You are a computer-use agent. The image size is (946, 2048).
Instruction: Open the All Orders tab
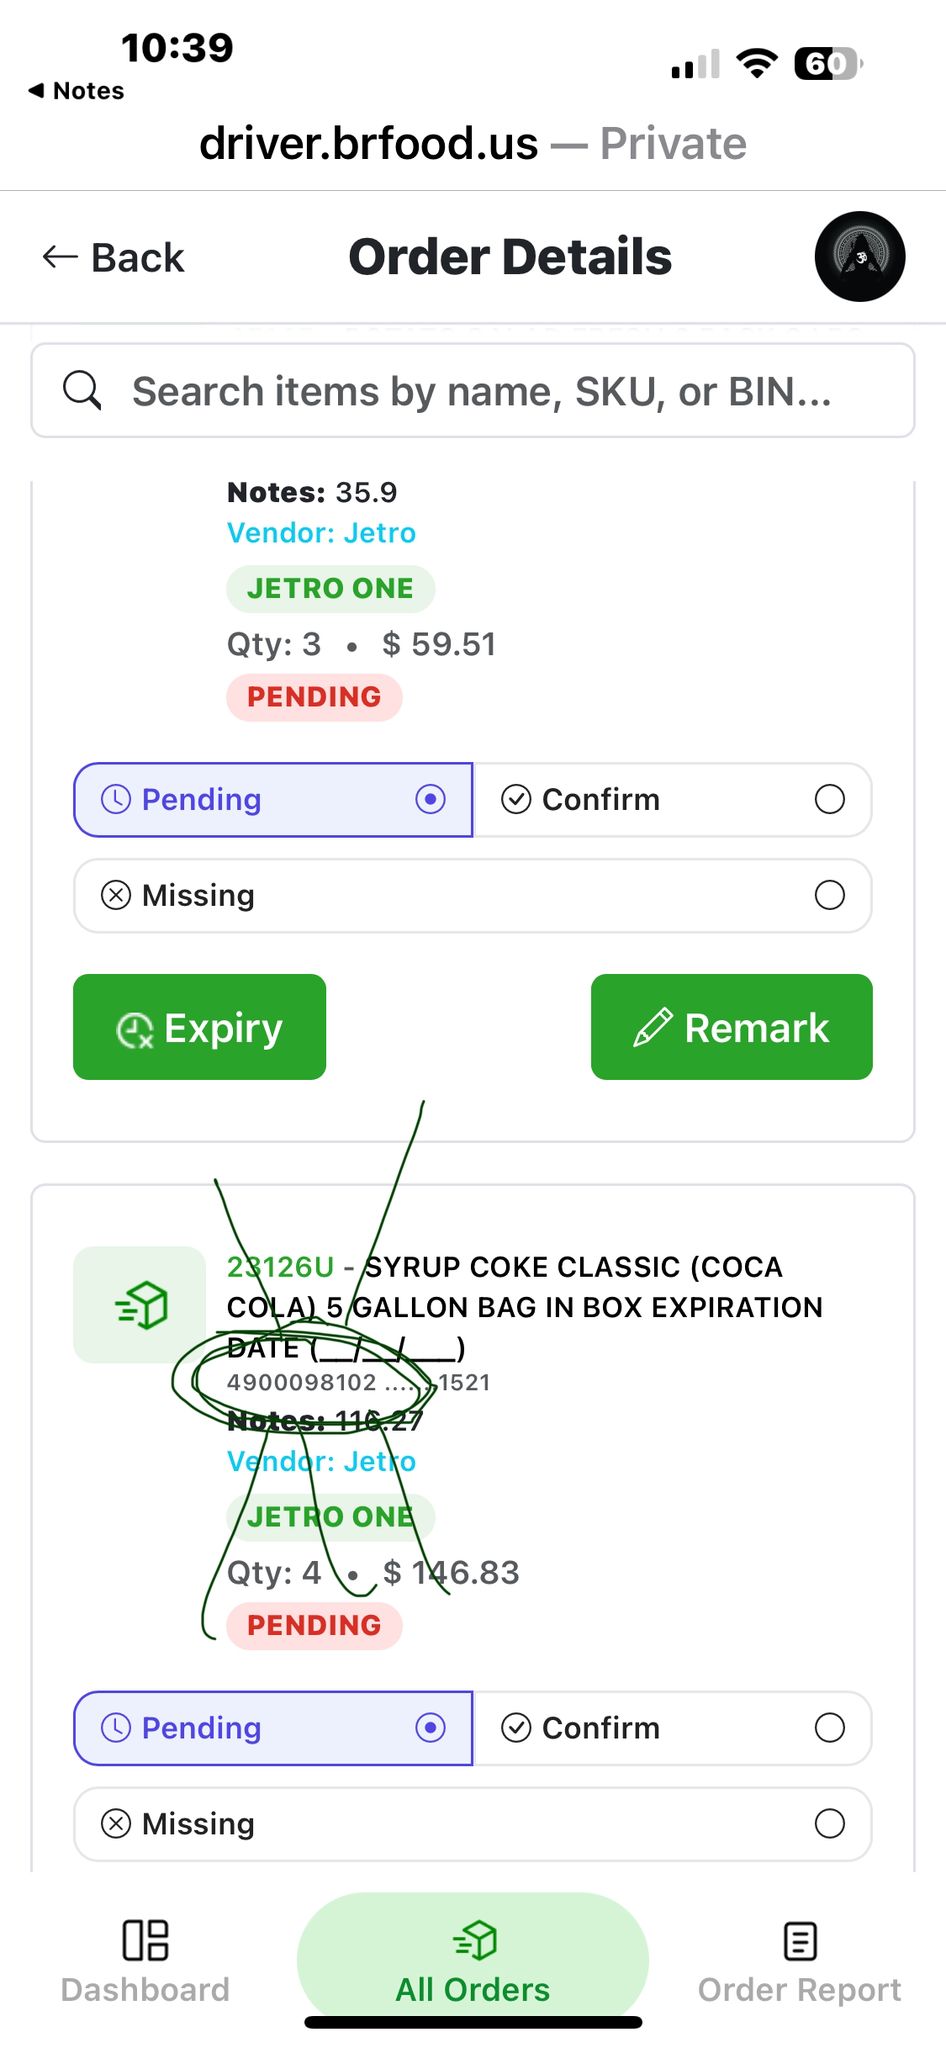click(x=473, y=1962)
